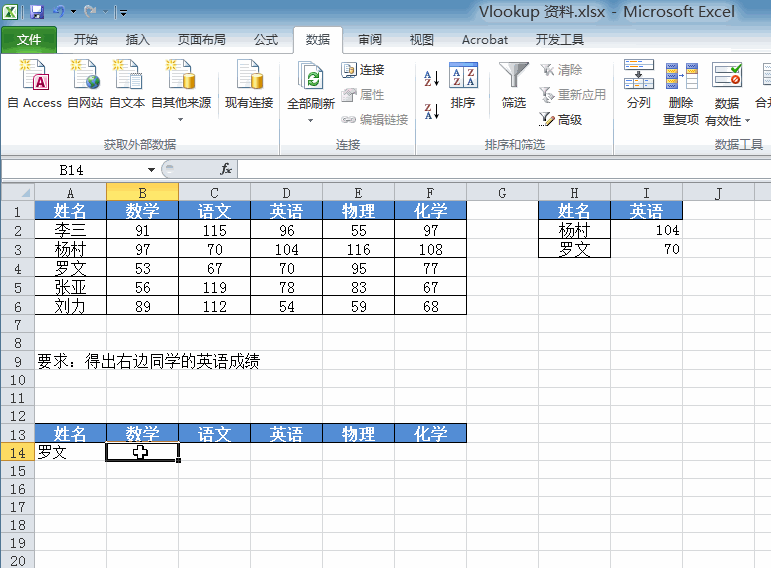The height and width of the screenshot is (568, 771).
Task: Select column B header
Action: 143,192
